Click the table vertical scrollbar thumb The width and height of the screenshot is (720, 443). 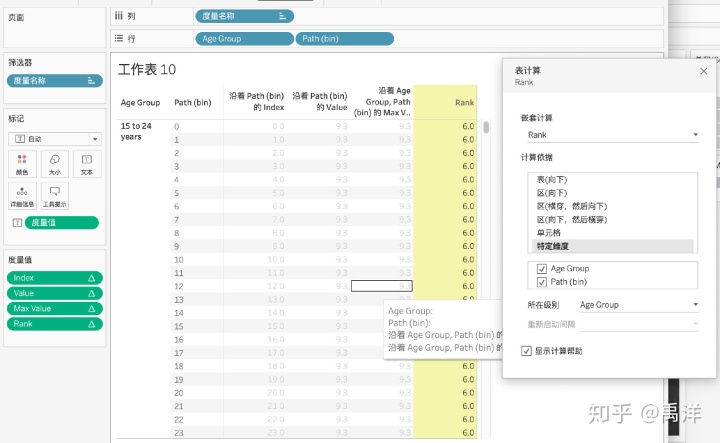[486, 127]
